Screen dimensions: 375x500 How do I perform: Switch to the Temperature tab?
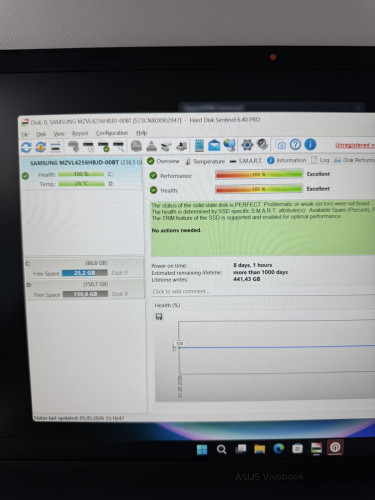pos(205,161)
